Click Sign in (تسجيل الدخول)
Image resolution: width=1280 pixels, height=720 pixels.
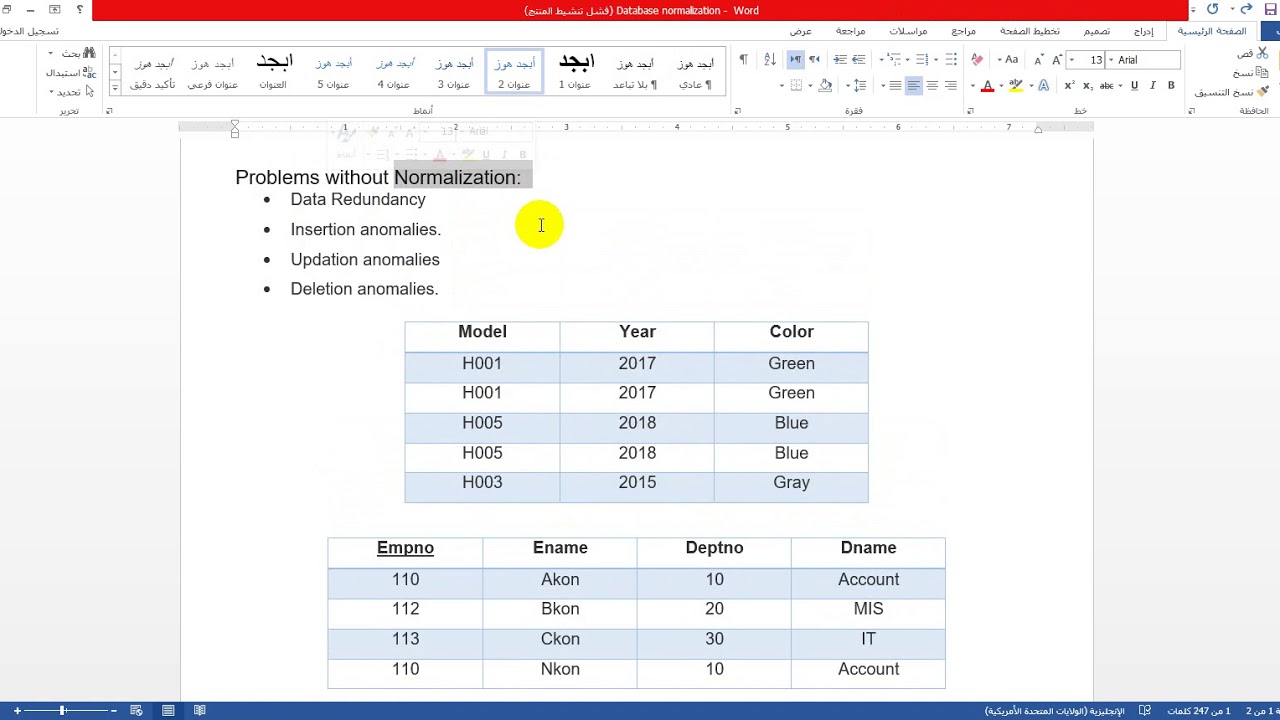[x=30, y=31]
